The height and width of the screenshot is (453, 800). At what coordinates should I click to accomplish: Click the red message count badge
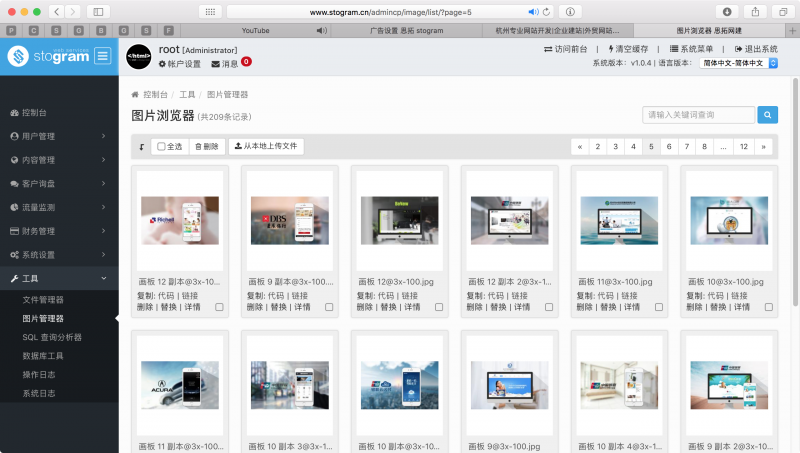coord(246,62)
